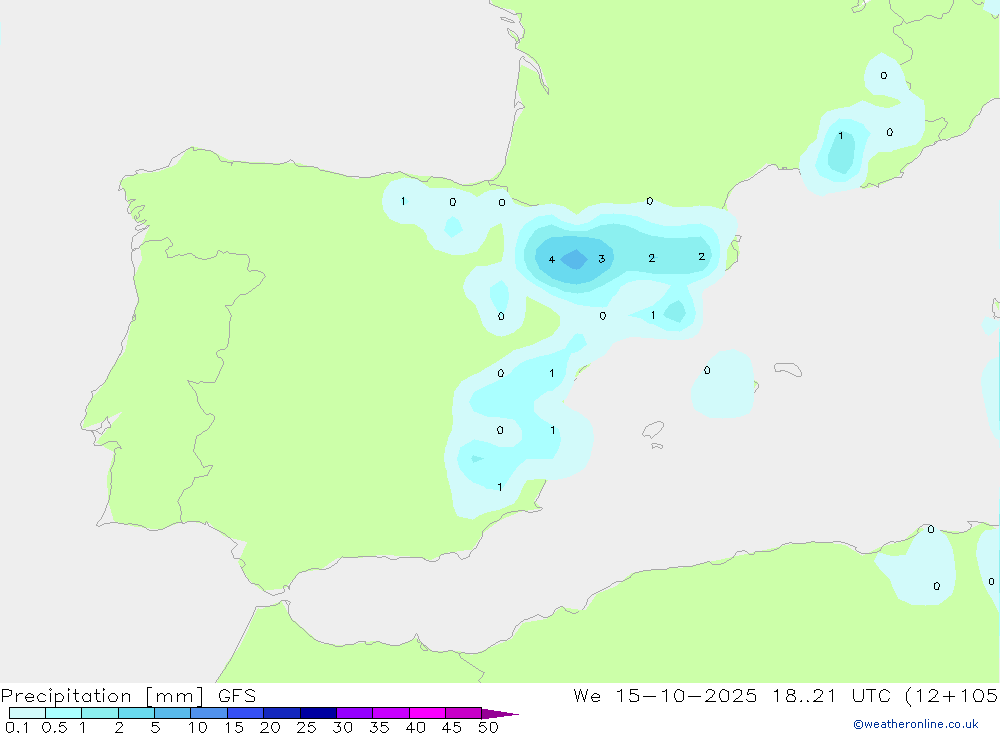Image resolution: width=1000 pixels, height=733 pixels.
Task: Click the legend label "50"
Action: click(x=488, y=727)
